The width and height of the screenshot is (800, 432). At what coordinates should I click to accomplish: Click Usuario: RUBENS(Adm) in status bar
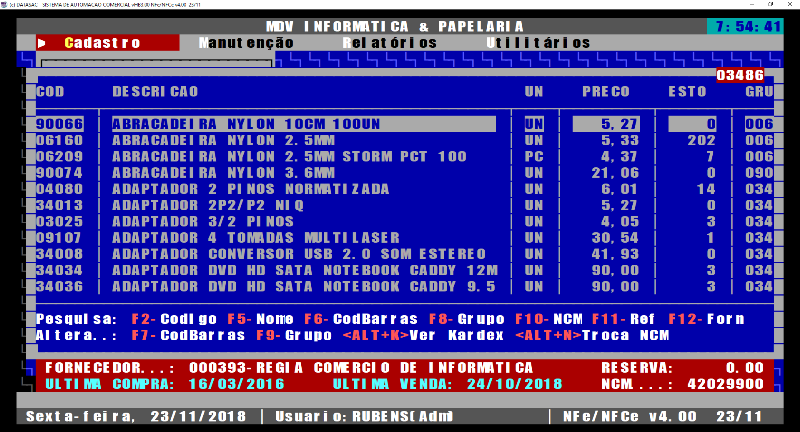coord(364,417)
